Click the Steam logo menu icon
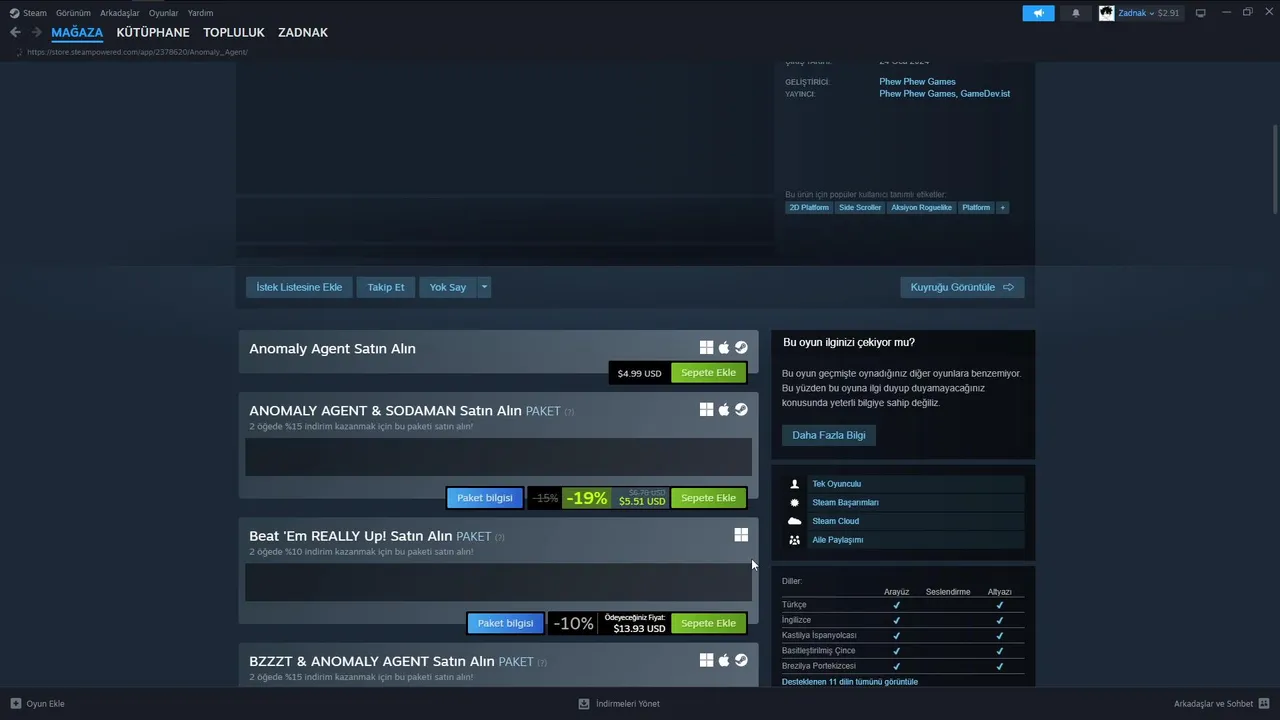 coord(14,13)
